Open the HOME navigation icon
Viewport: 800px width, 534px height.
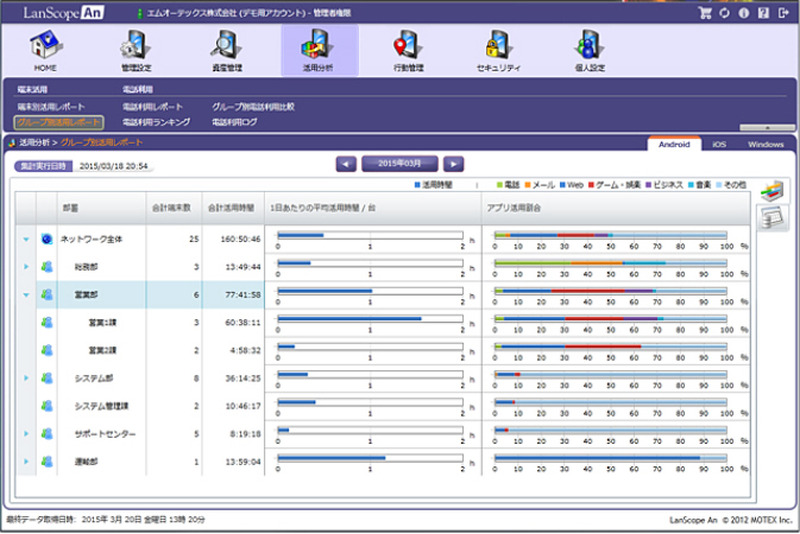45,48
